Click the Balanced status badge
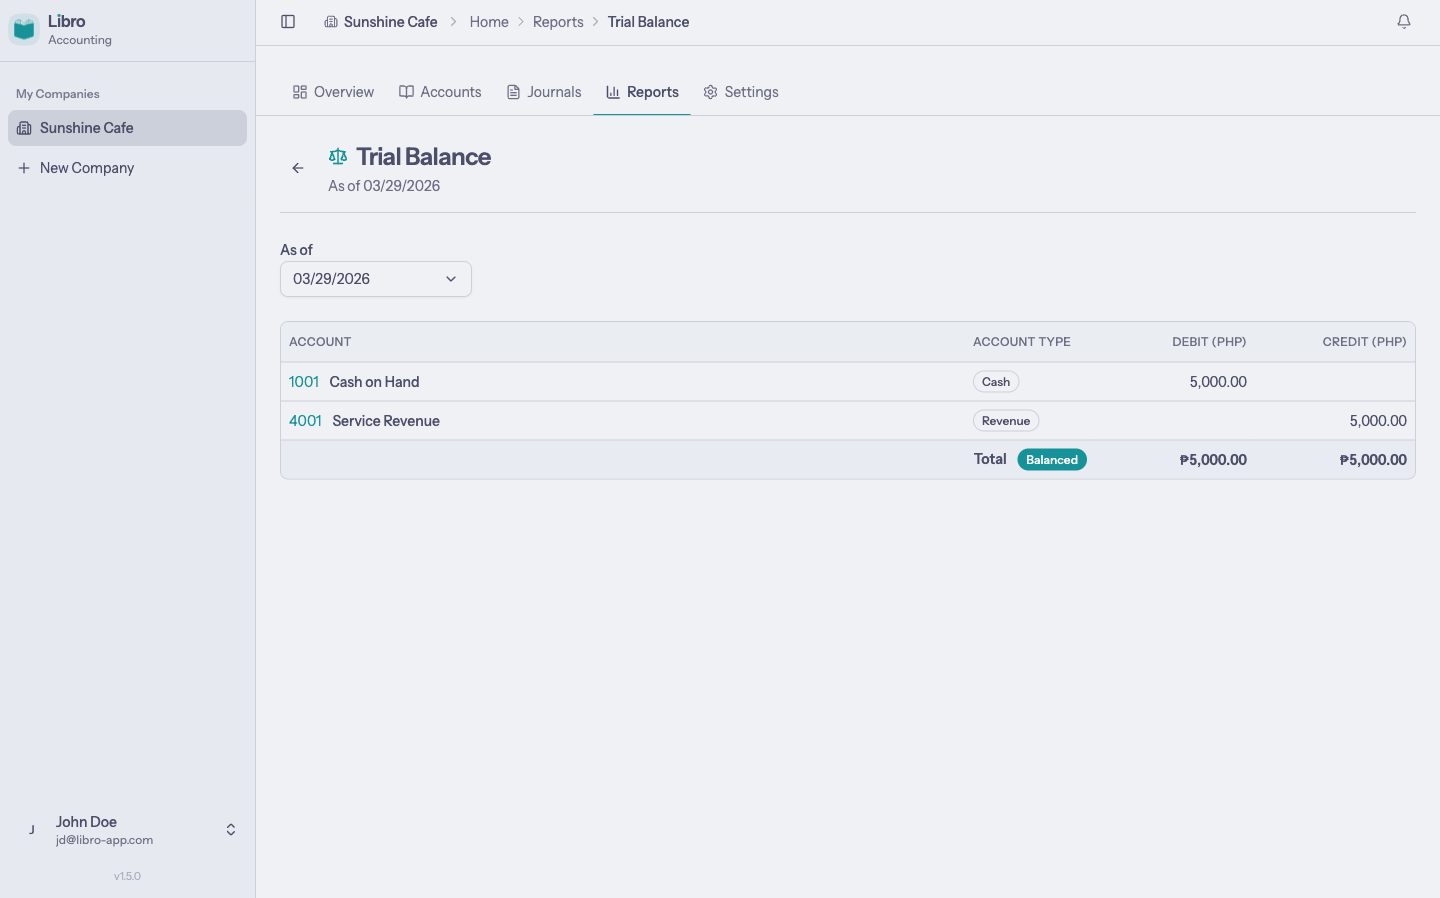Screen dimensions: 1440x898 coord(1052,459)
